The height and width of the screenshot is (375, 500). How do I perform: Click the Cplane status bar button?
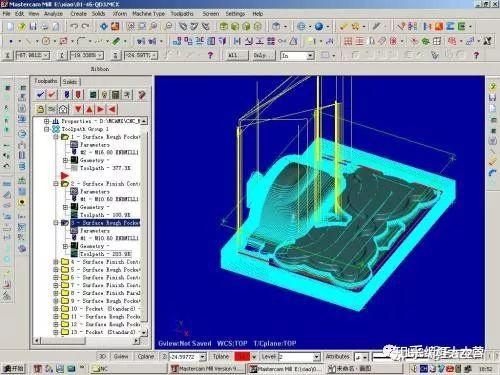coord(146,357)
